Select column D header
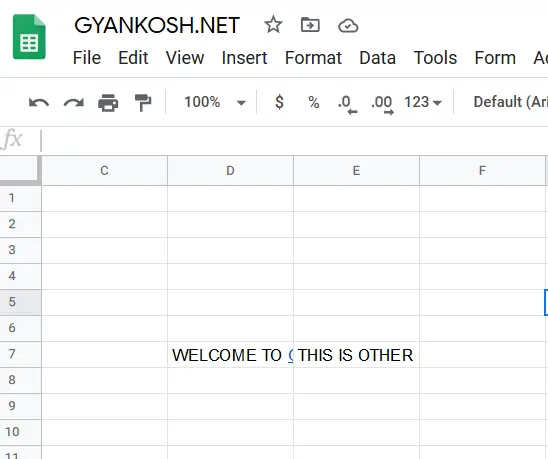The height and width of the screenshot is (459, 548). [x=230, y=171]
